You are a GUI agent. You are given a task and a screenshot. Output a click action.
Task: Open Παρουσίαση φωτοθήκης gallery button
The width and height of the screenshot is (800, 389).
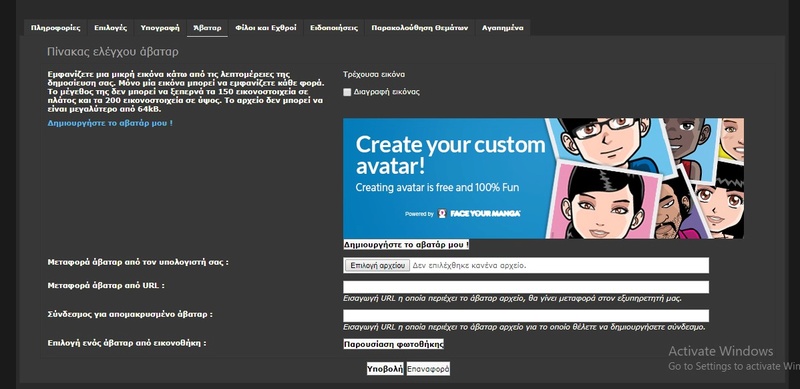coord(393,344)
